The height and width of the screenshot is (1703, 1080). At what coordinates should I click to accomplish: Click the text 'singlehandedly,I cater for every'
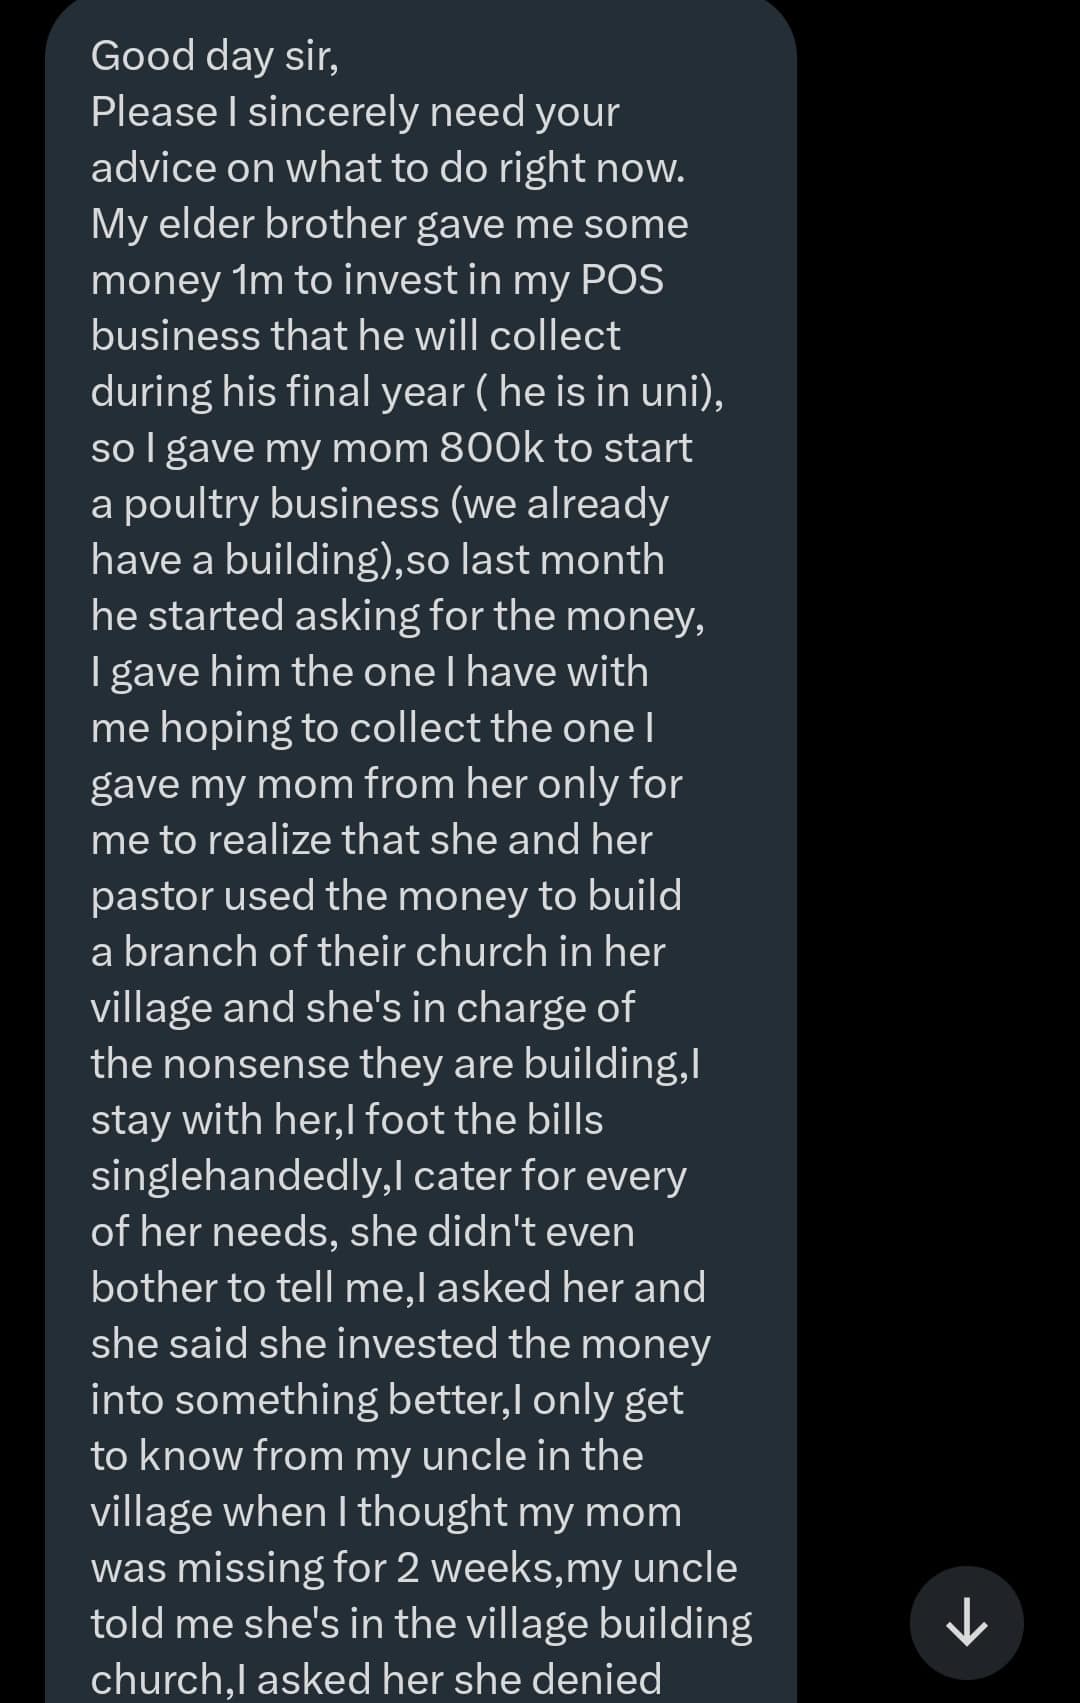(x=388, y=1176)
